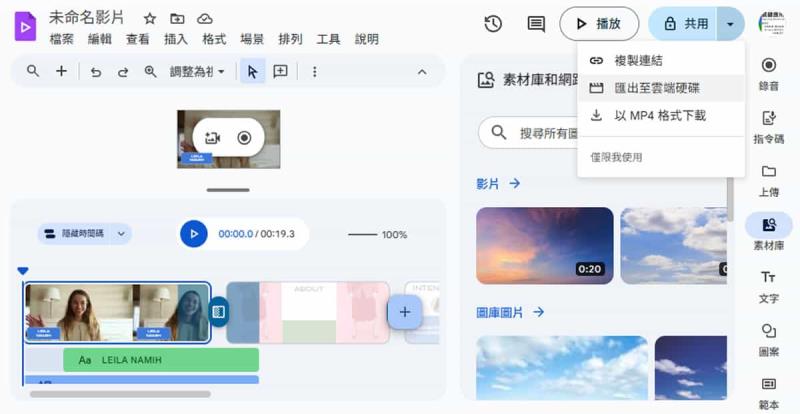Click the toolbar search icon

33,71
